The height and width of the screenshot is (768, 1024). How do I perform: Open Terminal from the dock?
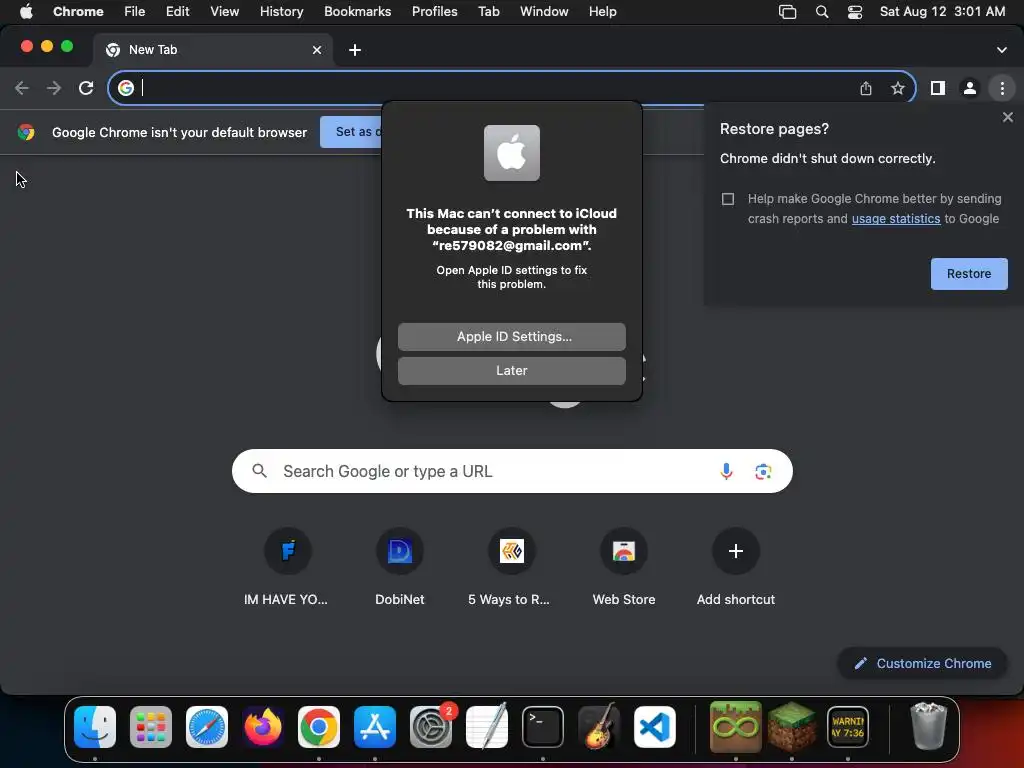[x=543, y=727]
